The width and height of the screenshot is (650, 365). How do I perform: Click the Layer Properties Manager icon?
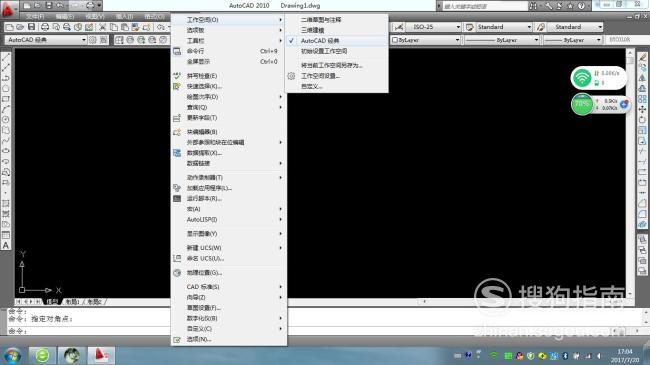click(x=119, y=40)
